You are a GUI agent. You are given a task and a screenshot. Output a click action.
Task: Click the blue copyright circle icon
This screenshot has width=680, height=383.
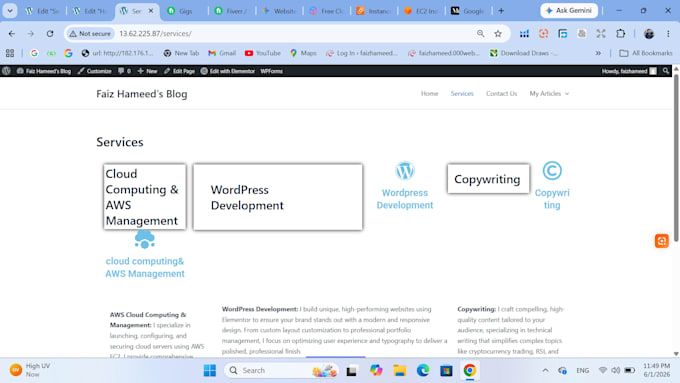click(x=552, y=170)
